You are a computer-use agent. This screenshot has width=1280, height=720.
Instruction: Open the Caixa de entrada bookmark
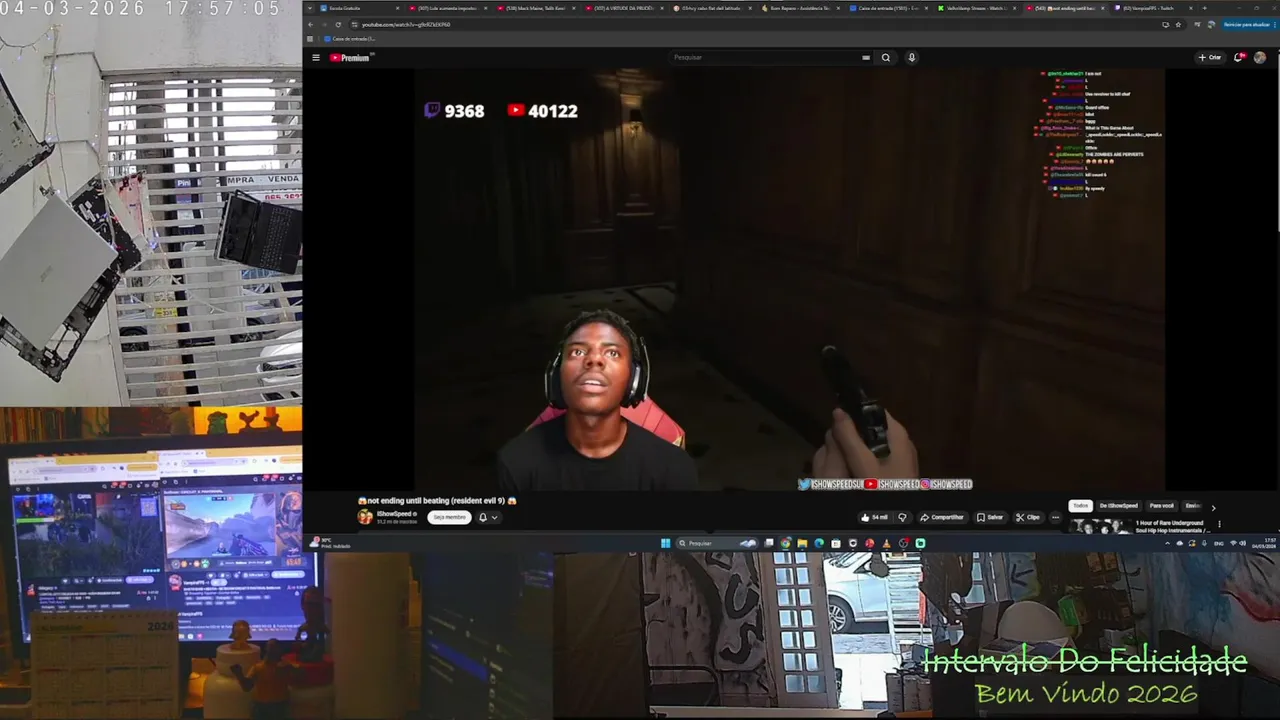coord(350,38)
